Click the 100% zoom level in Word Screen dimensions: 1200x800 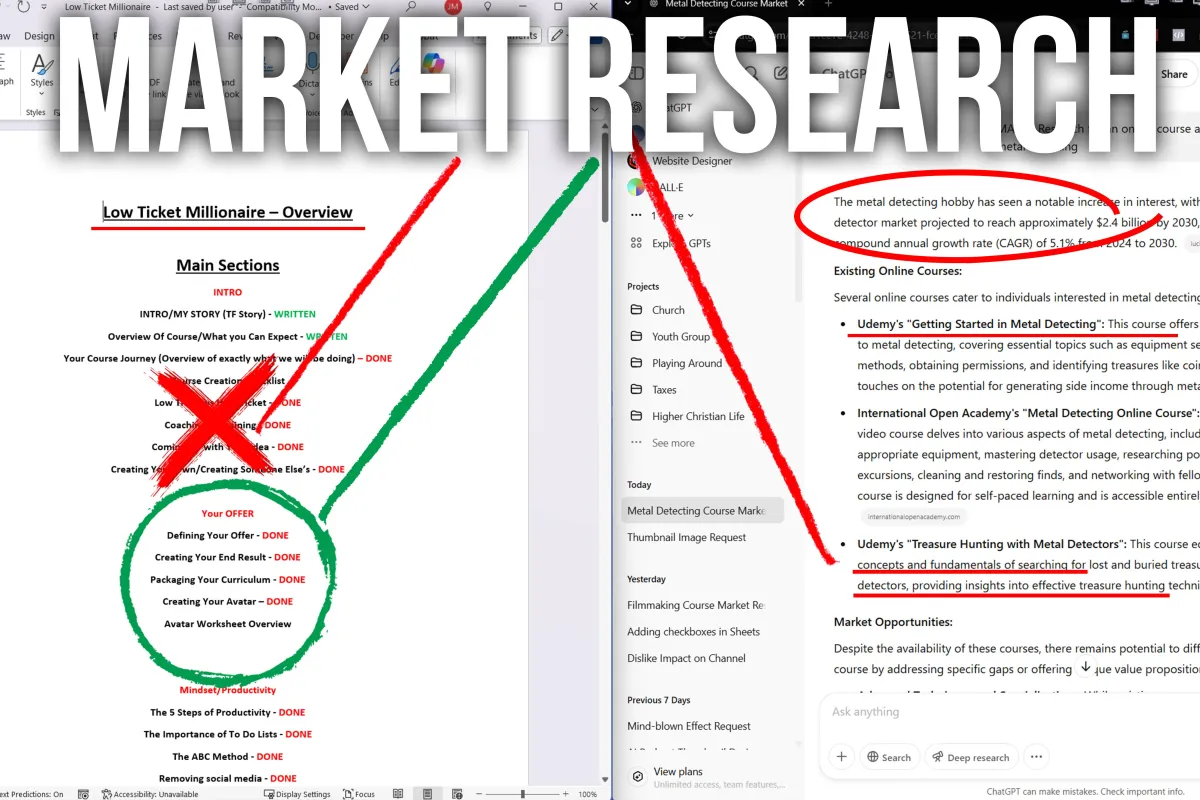[x=587, y=794]
